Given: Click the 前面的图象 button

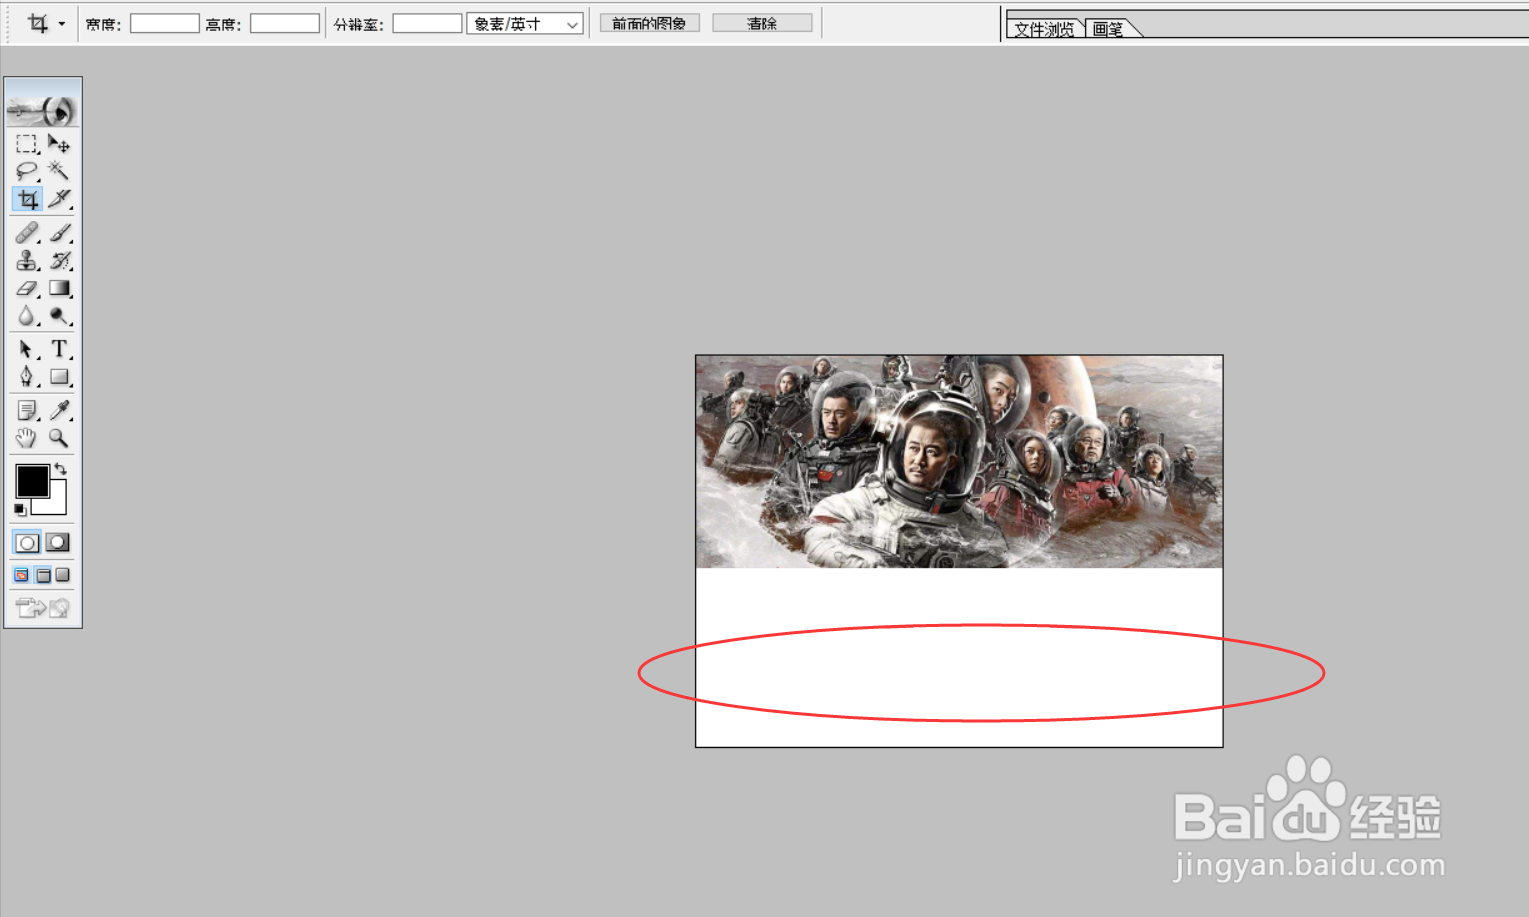Looking at the screenshot, I should tap(649, 23).
